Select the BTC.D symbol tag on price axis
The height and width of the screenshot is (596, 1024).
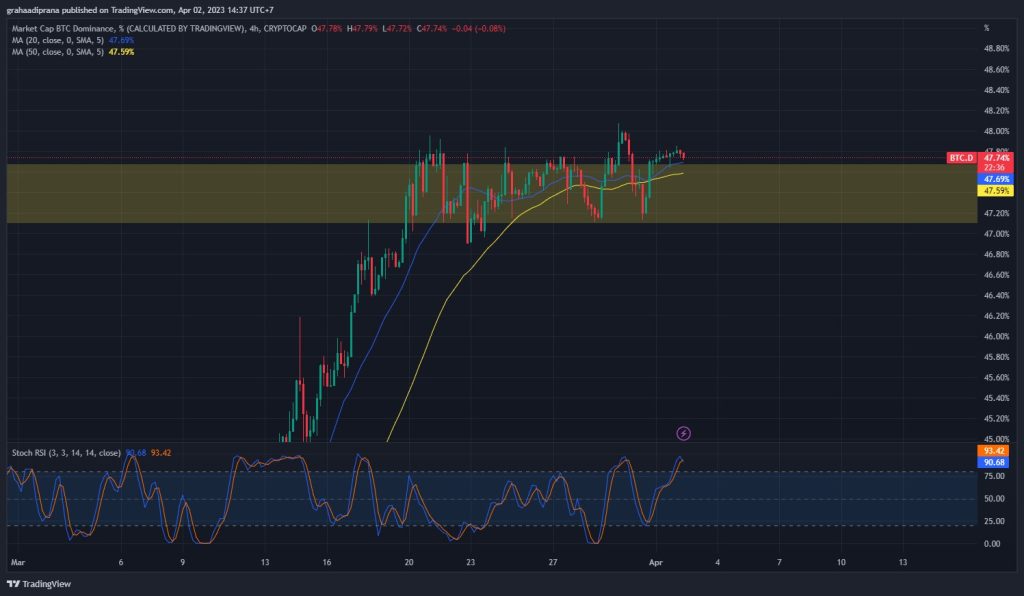[x=961, y=158]
